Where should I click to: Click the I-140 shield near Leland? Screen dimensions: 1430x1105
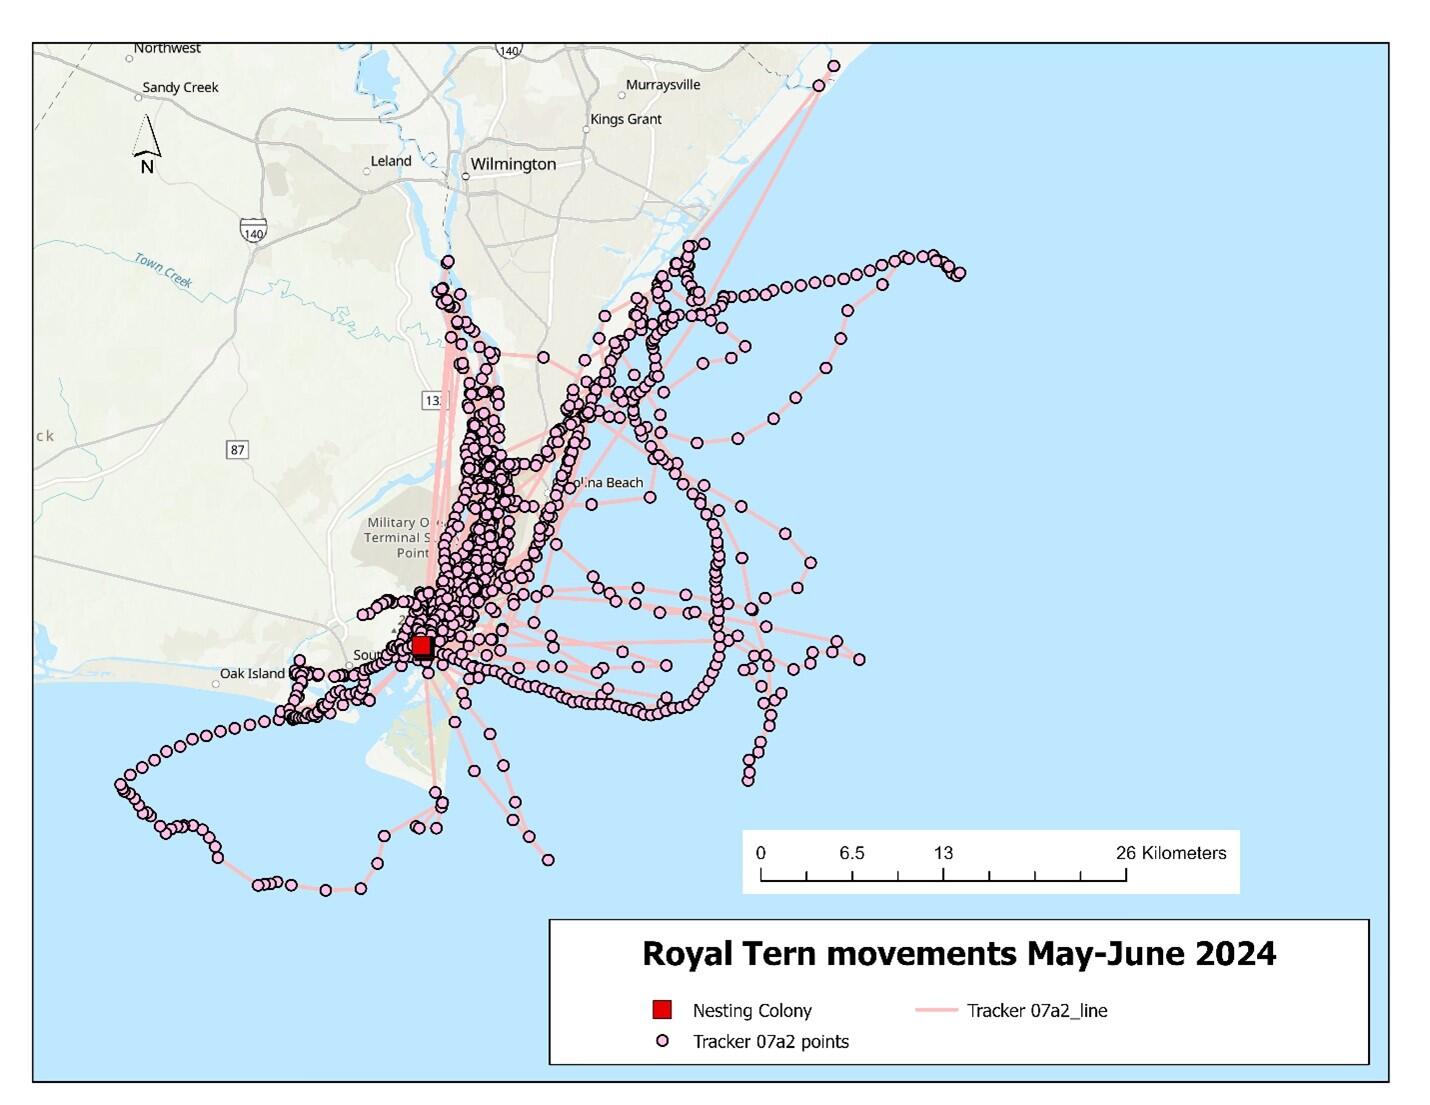click(x=253, y=230)
